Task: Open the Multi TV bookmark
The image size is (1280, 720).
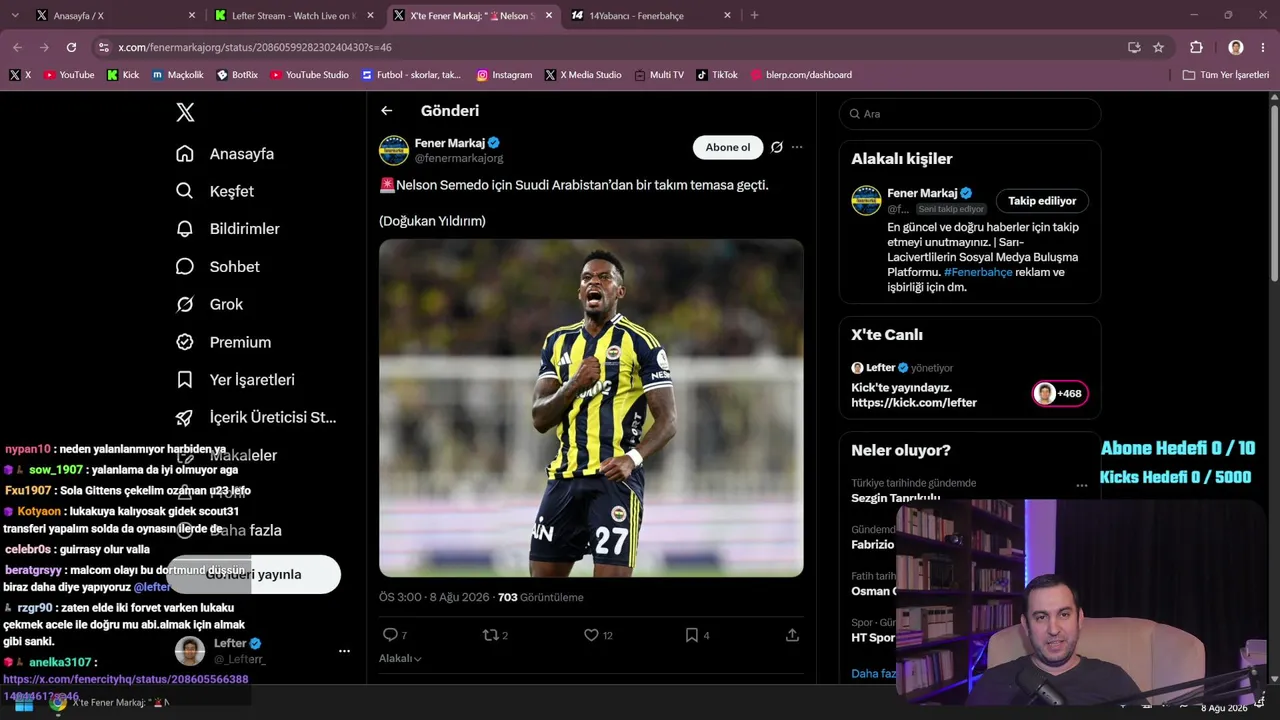Action: pyautogui.click(x=659, y=75)
